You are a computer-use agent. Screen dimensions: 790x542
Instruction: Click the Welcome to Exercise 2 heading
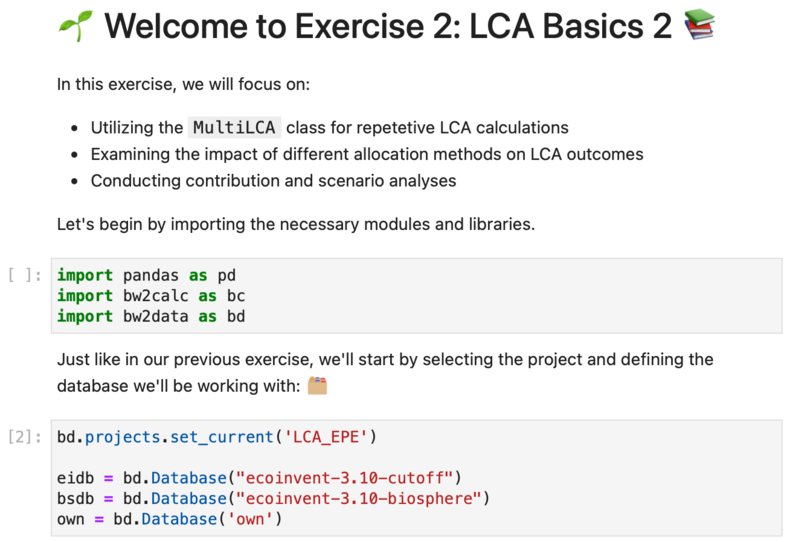[x=387, y=26]
